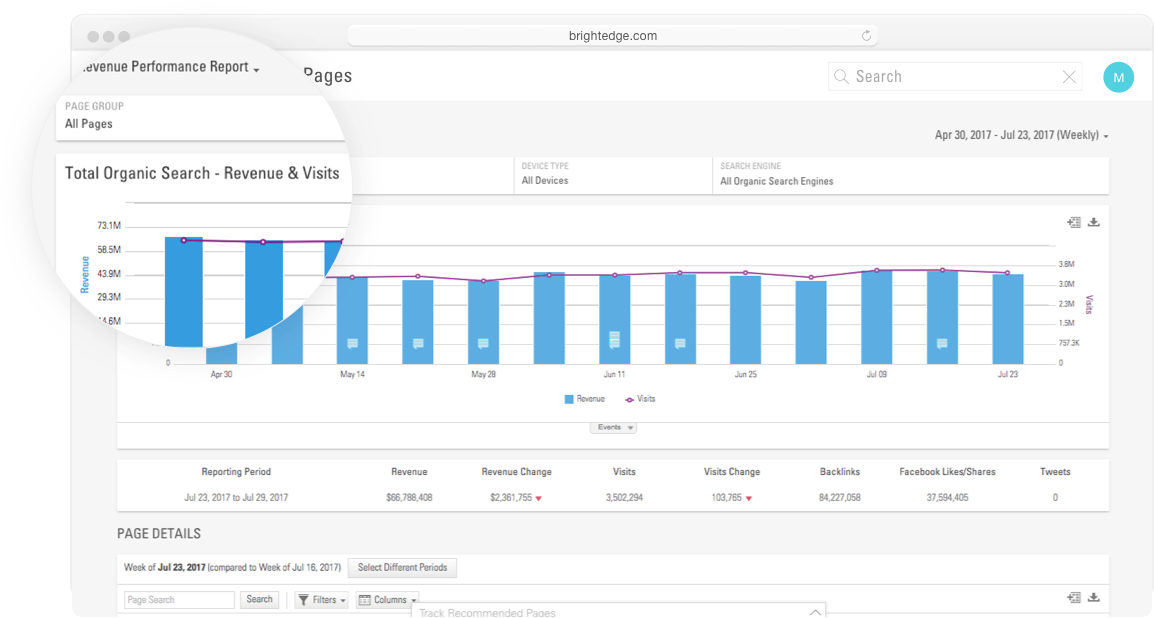Click the Page Details table export icon
This screenshot has height=618, width=1154.
click(x=1074, y=597)
